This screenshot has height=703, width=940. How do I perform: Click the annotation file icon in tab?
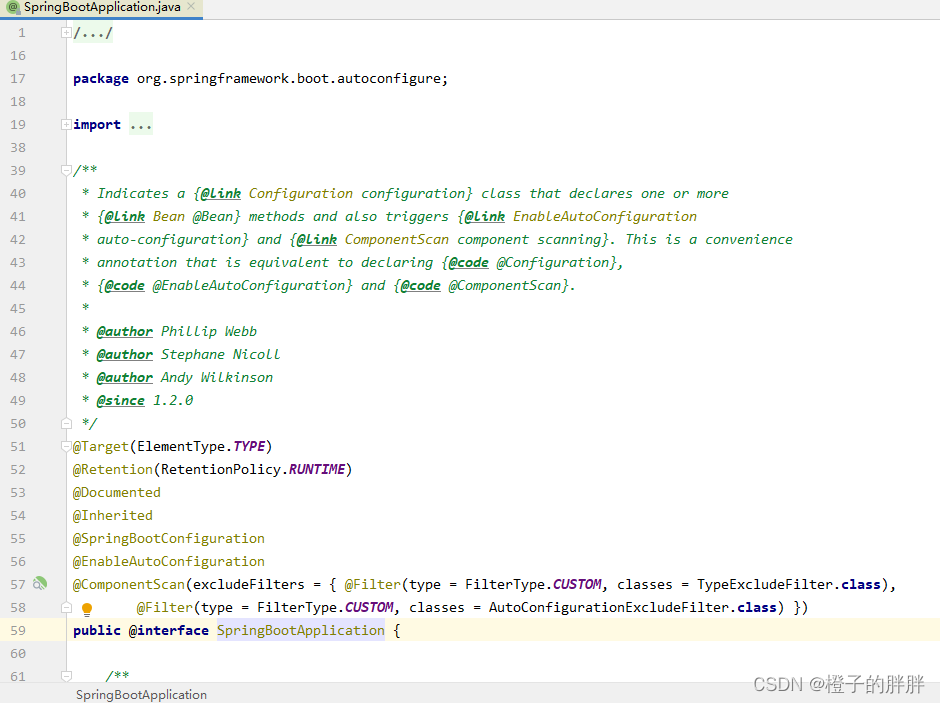[13, 7]
